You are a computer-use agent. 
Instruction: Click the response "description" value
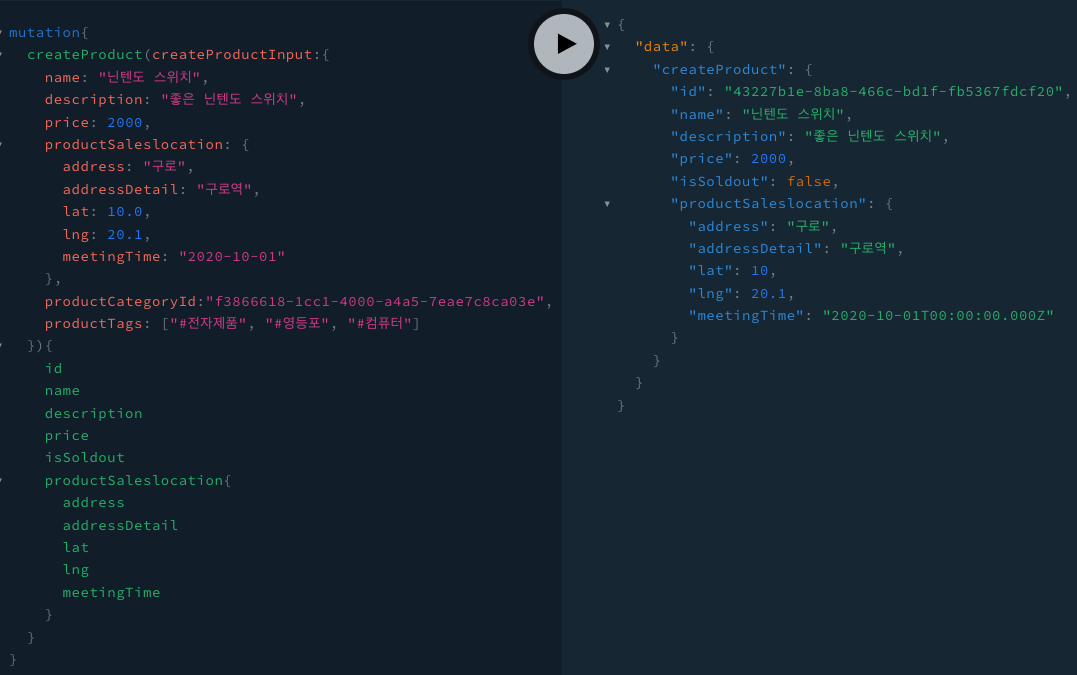[x=872, y=137]
